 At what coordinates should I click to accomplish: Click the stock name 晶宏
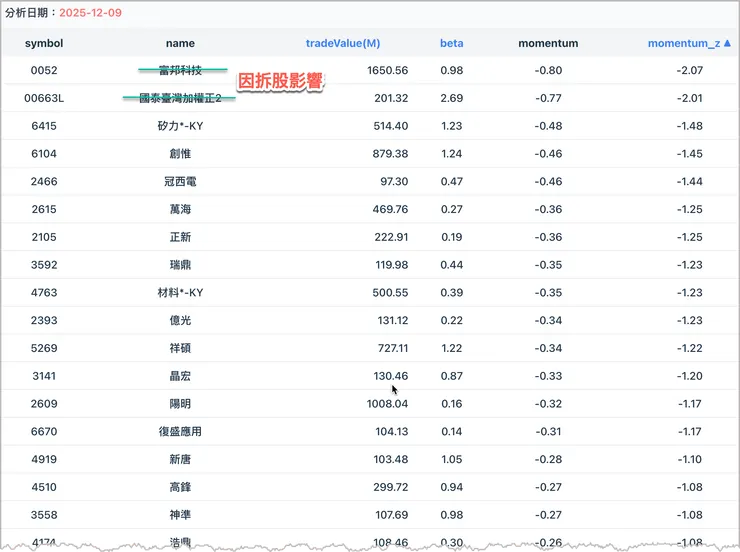[x=180, y=376]
